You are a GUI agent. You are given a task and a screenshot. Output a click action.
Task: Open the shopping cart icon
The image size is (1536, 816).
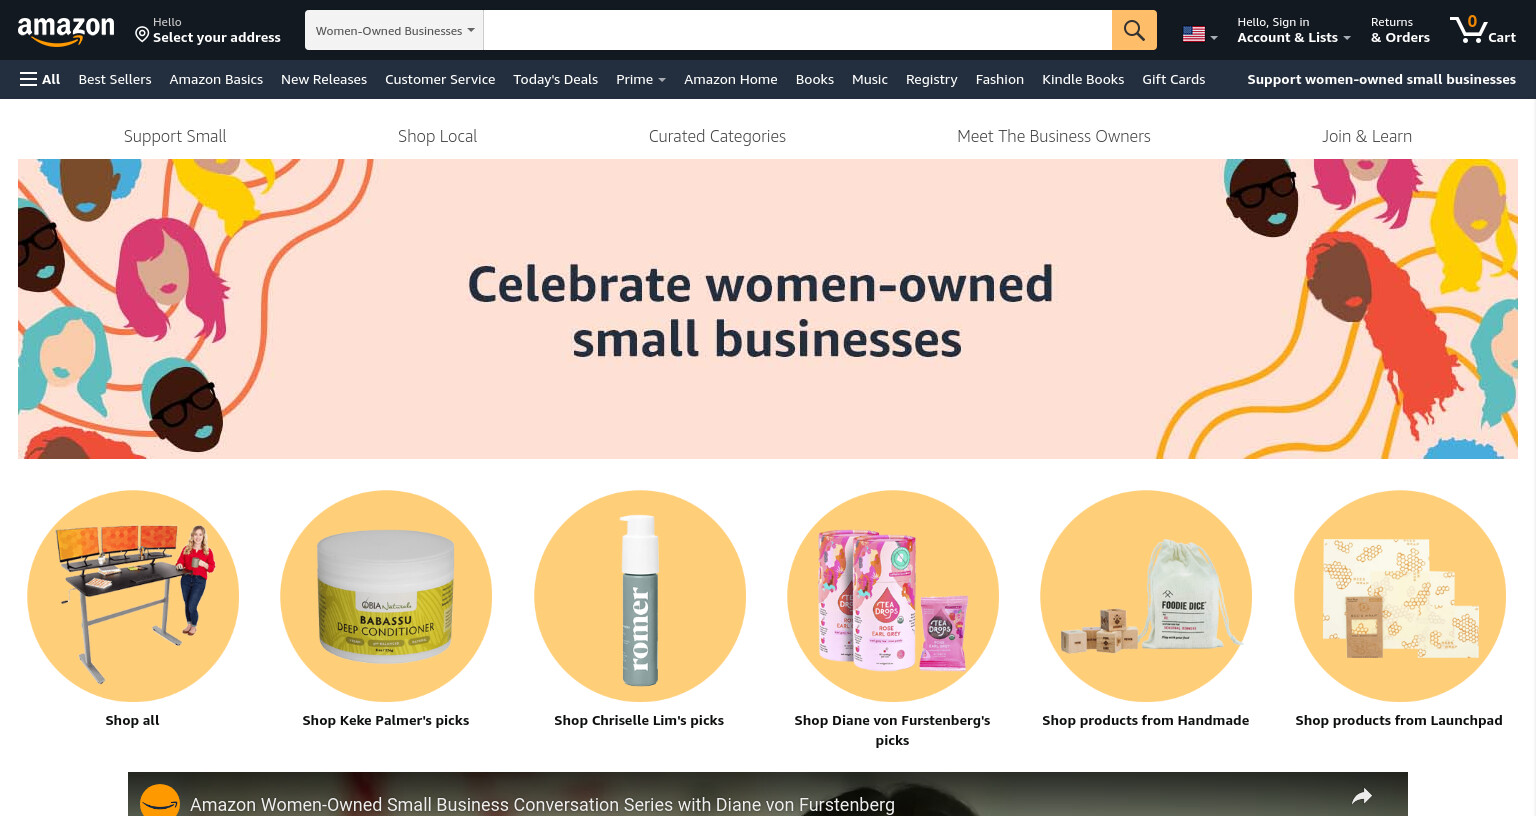pyautogui.click(x=1483, y=29)
